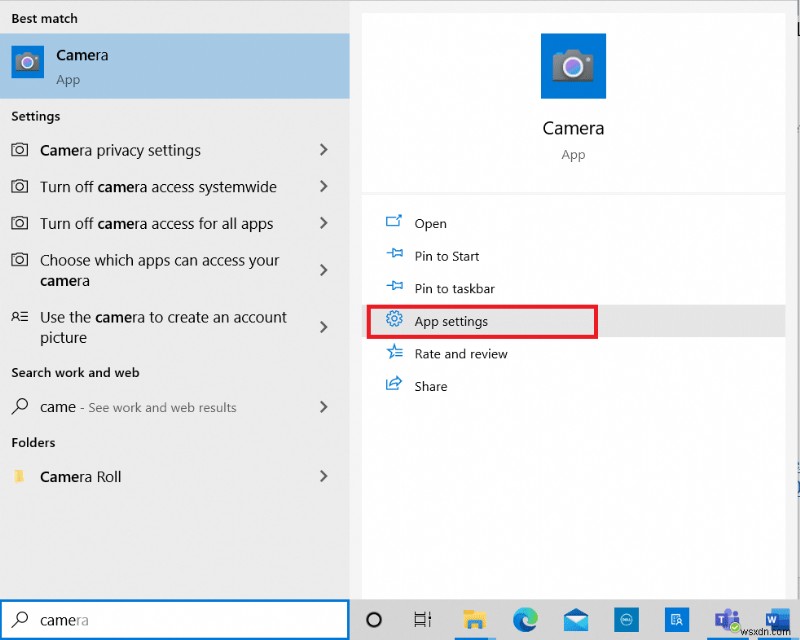800x640 pixels.
Task: Expand the Camera Roll folder chevron
Action: pos(324,477)
